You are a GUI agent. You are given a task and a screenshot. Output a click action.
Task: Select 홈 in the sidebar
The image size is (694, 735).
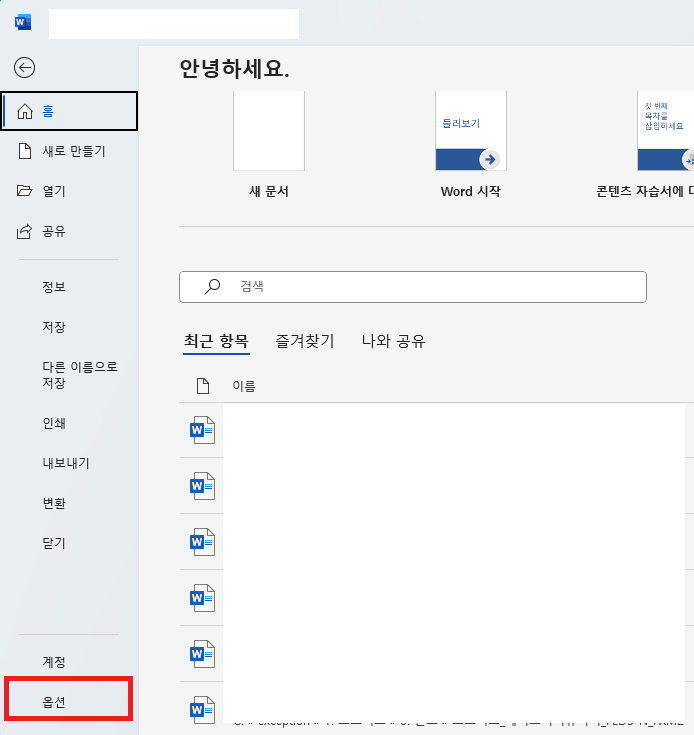tap(69, 111)
